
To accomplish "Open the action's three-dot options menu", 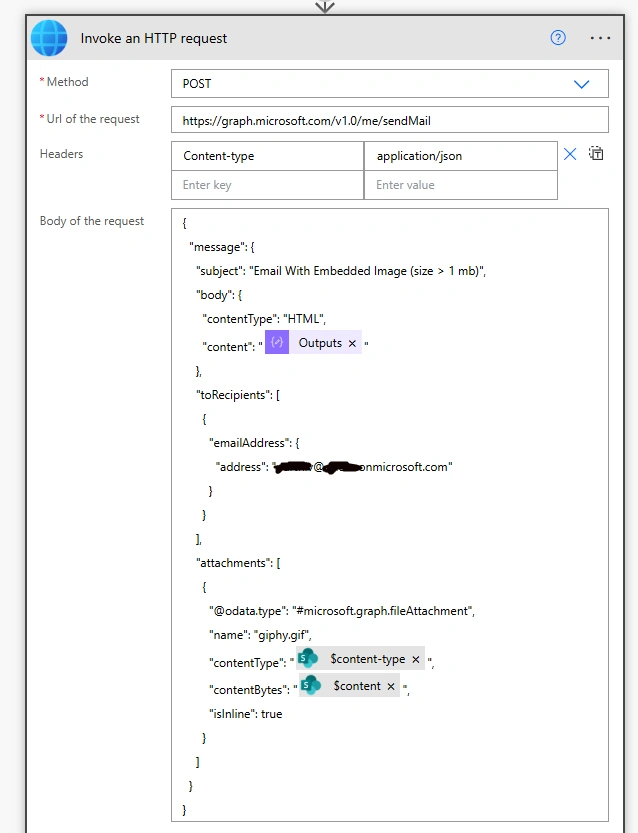I will [600, 38].
